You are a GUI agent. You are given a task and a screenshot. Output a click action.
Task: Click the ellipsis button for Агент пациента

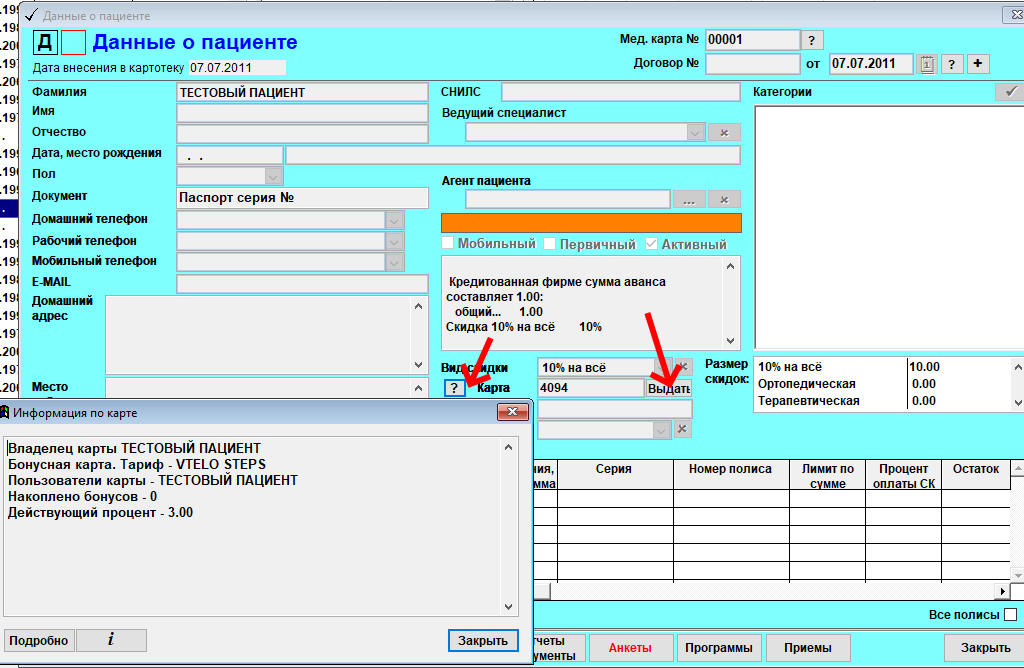coord(688,199)
